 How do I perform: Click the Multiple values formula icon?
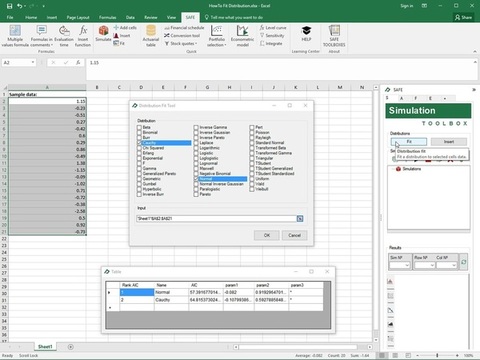pos(15,31)
